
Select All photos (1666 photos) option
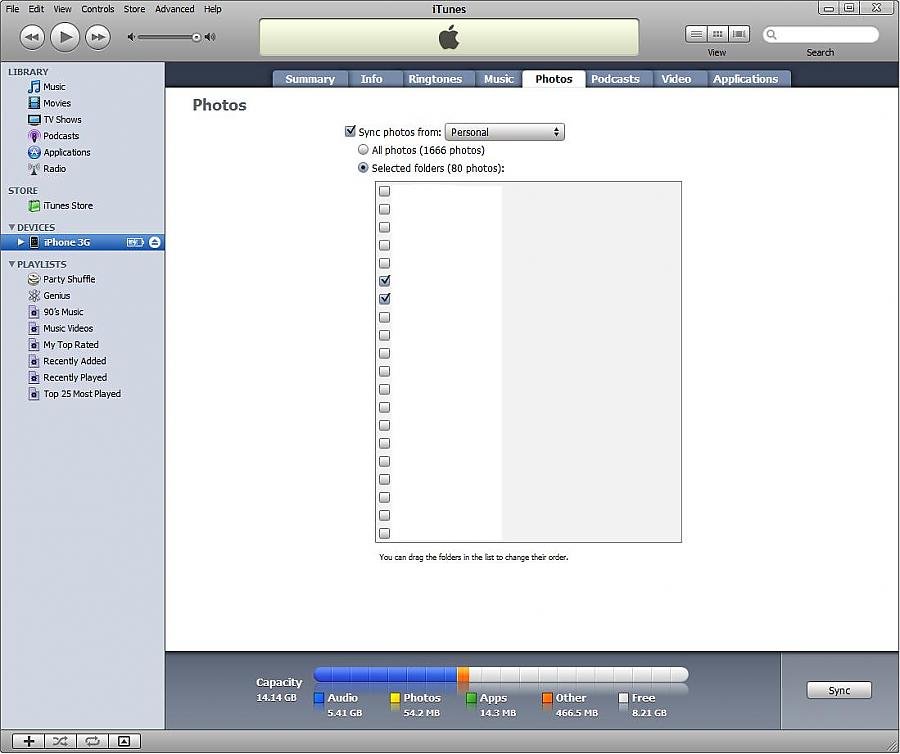pos(363,150)
